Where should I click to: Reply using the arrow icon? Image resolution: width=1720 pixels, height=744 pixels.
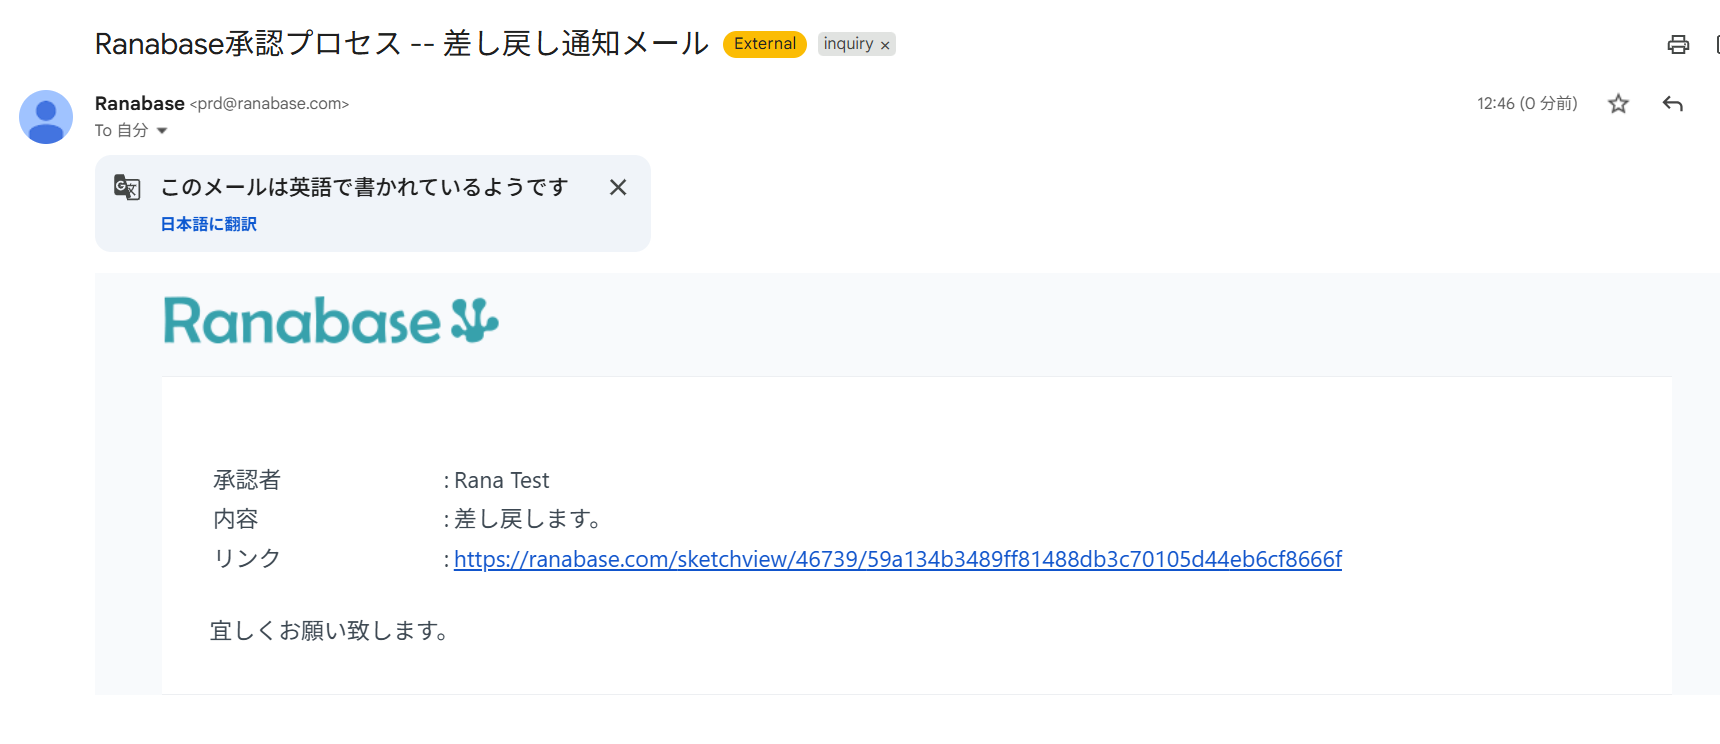click(x=1672, y=104)
